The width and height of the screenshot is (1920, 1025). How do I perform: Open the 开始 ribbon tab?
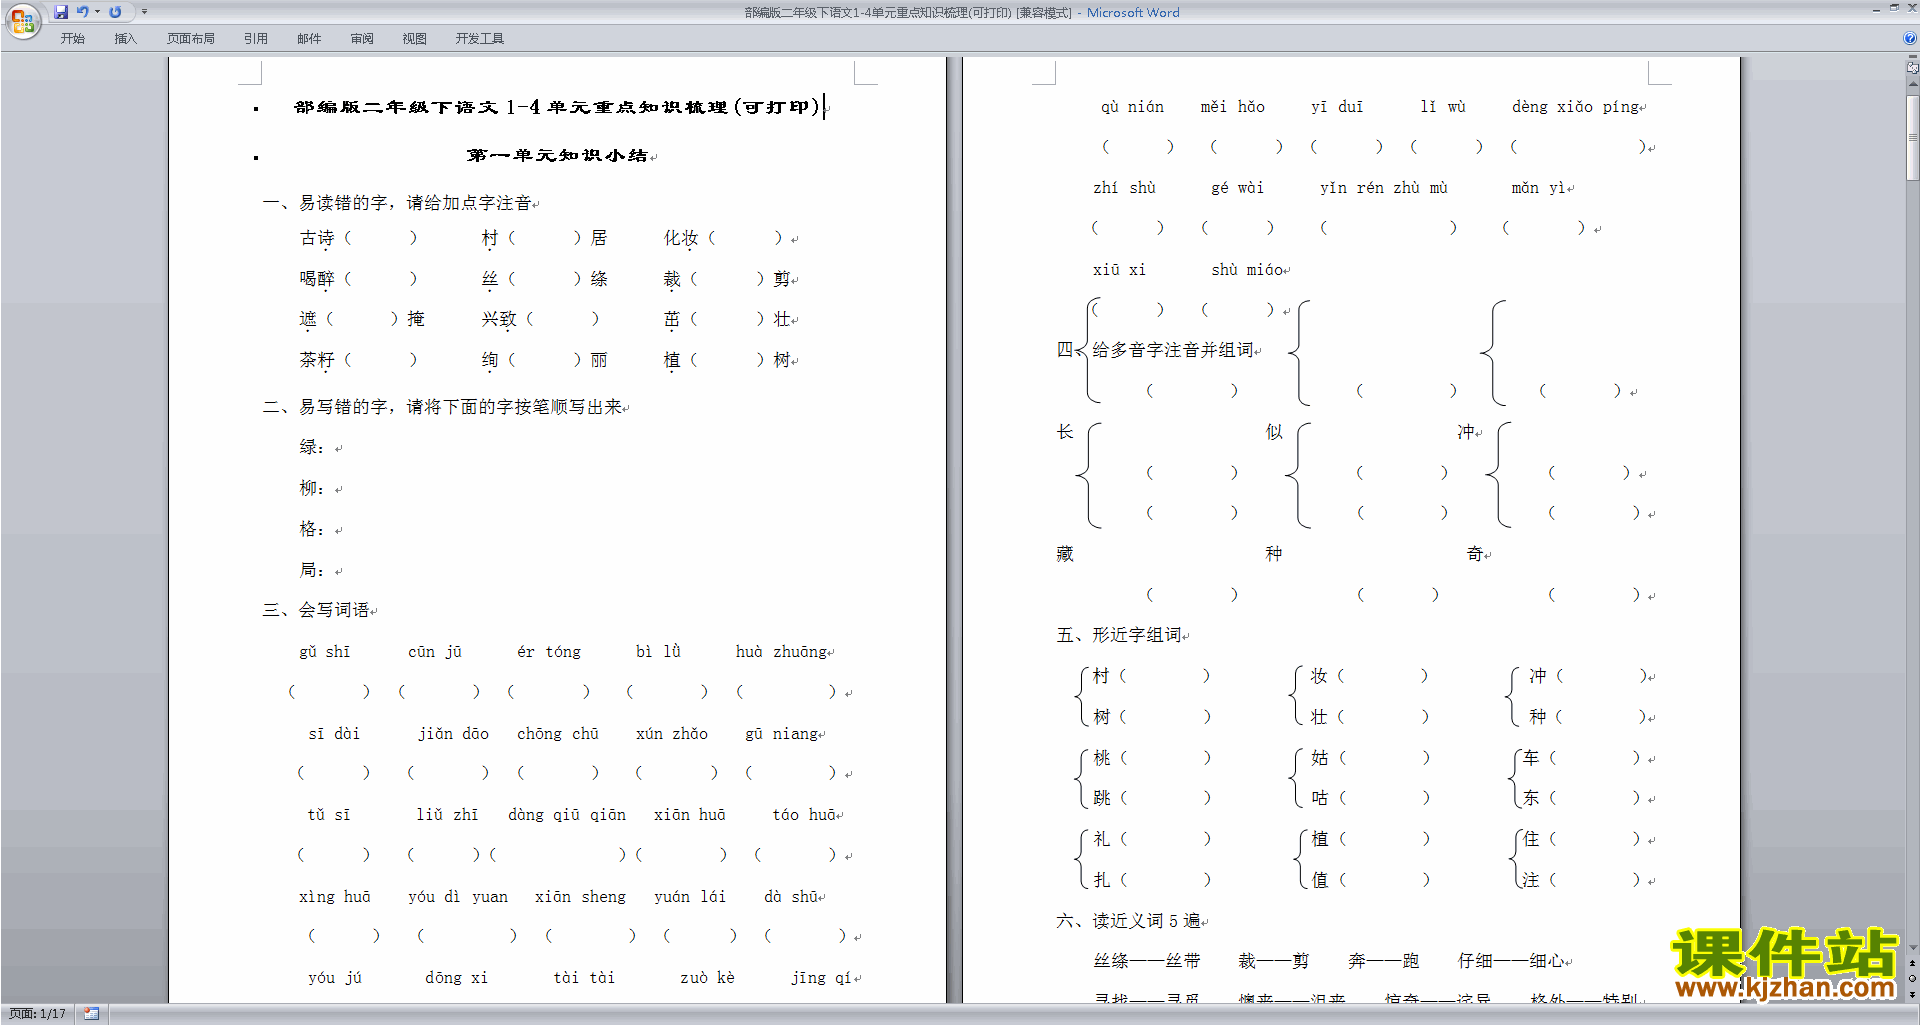(72, 39)
